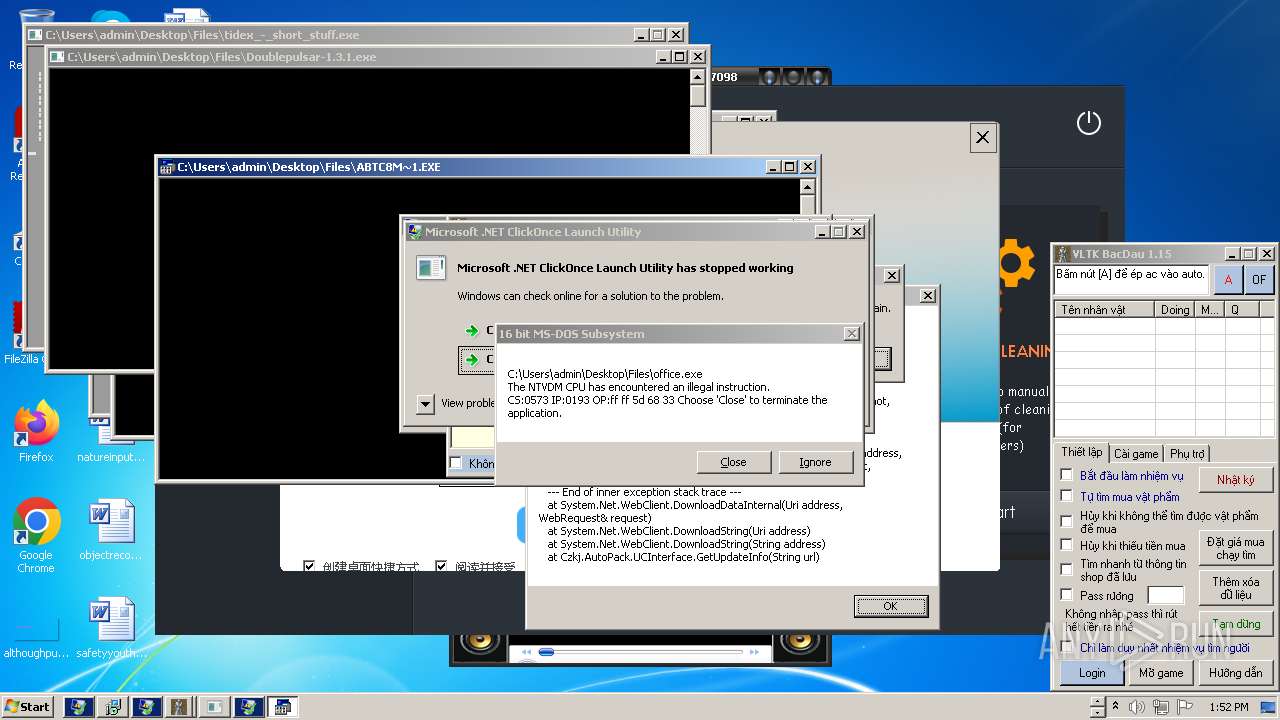Enable the Pass rương checkbox
The image size is (1280, 720).
pos(1067,594)
